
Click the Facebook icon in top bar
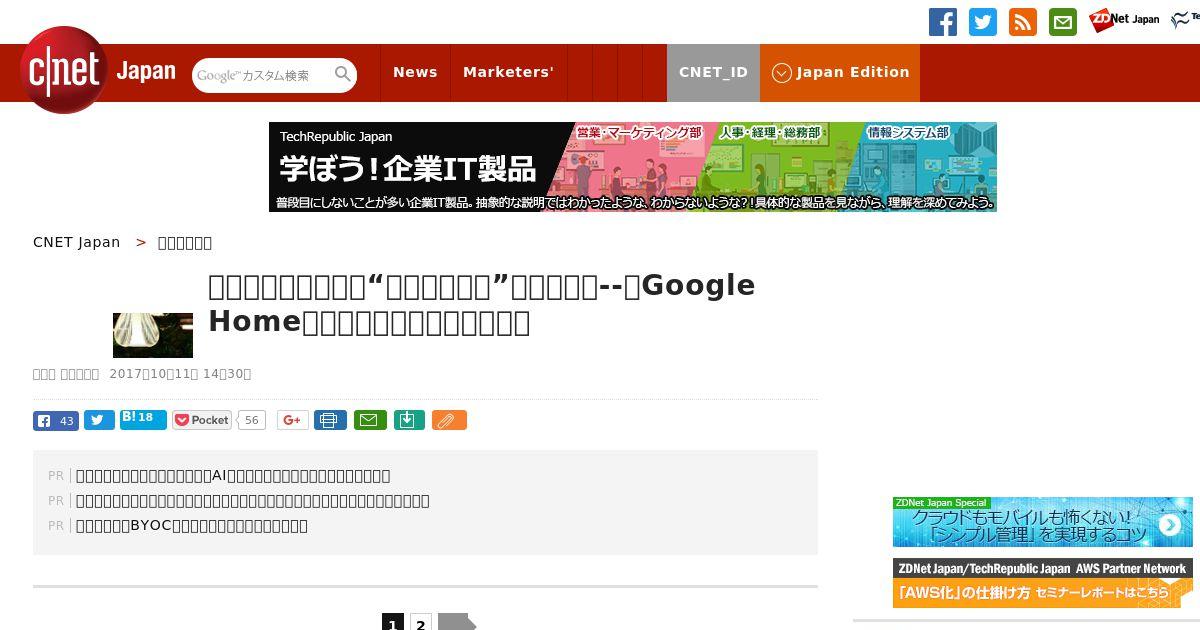pyautogui.click(x=943, y=22)
